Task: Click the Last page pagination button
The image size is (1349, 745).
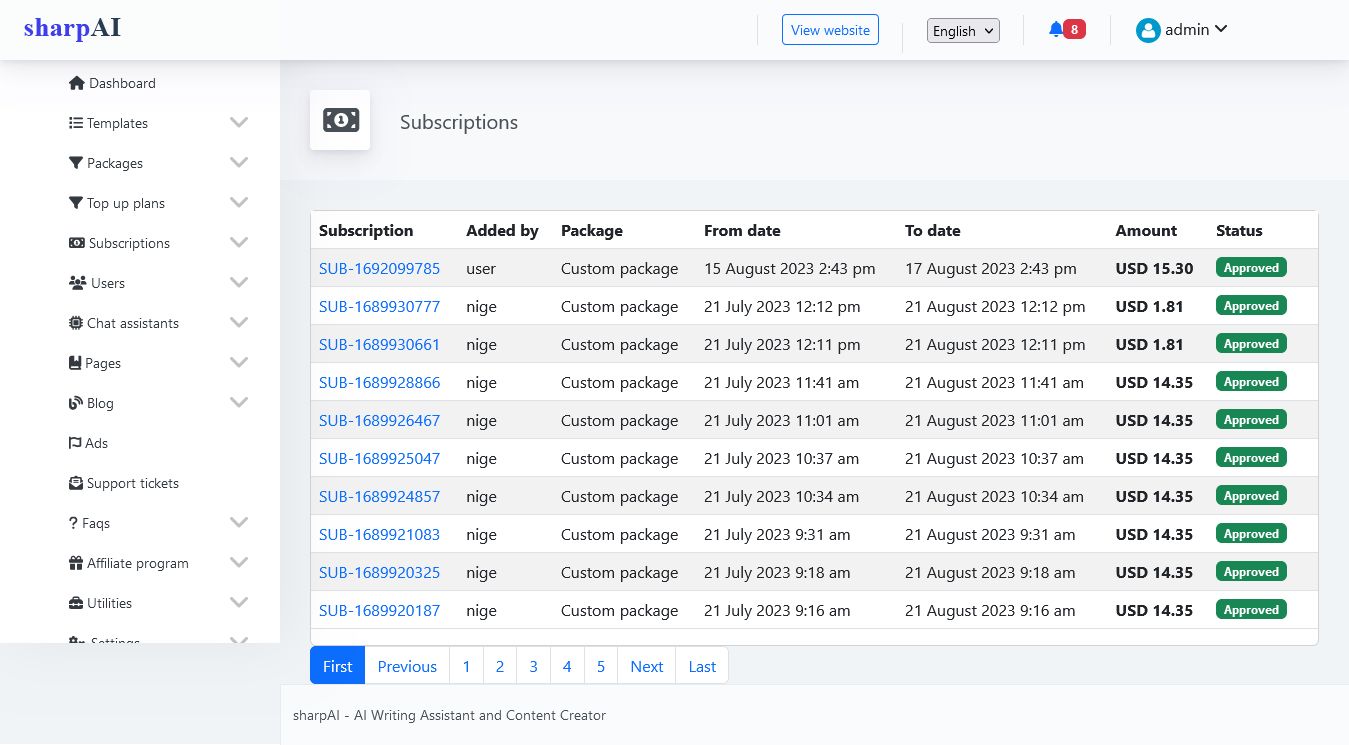Action: pos(702,666)
